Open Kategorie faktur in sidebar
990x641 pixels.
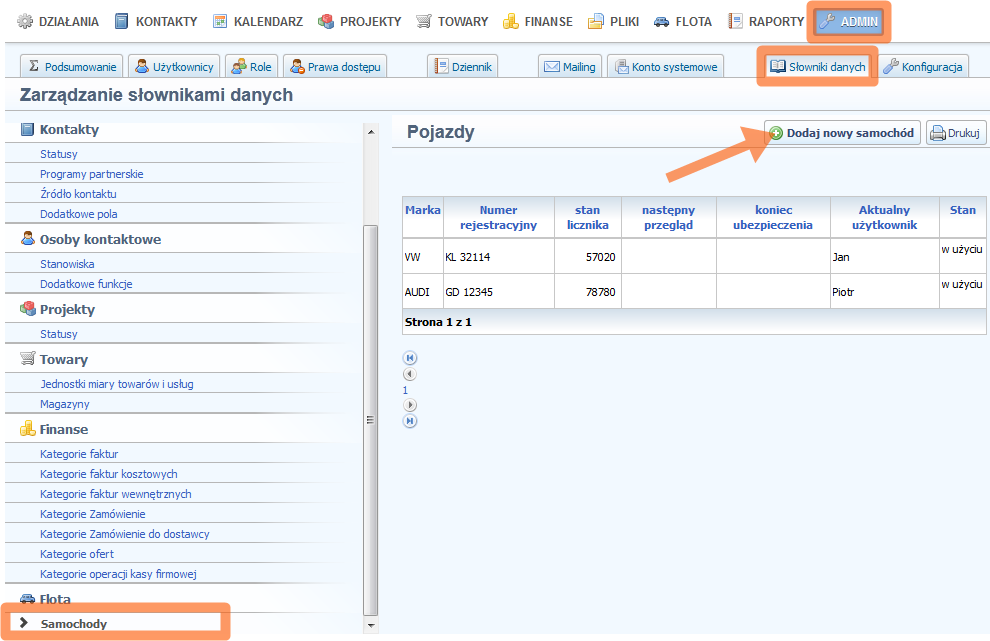(79, 454)
